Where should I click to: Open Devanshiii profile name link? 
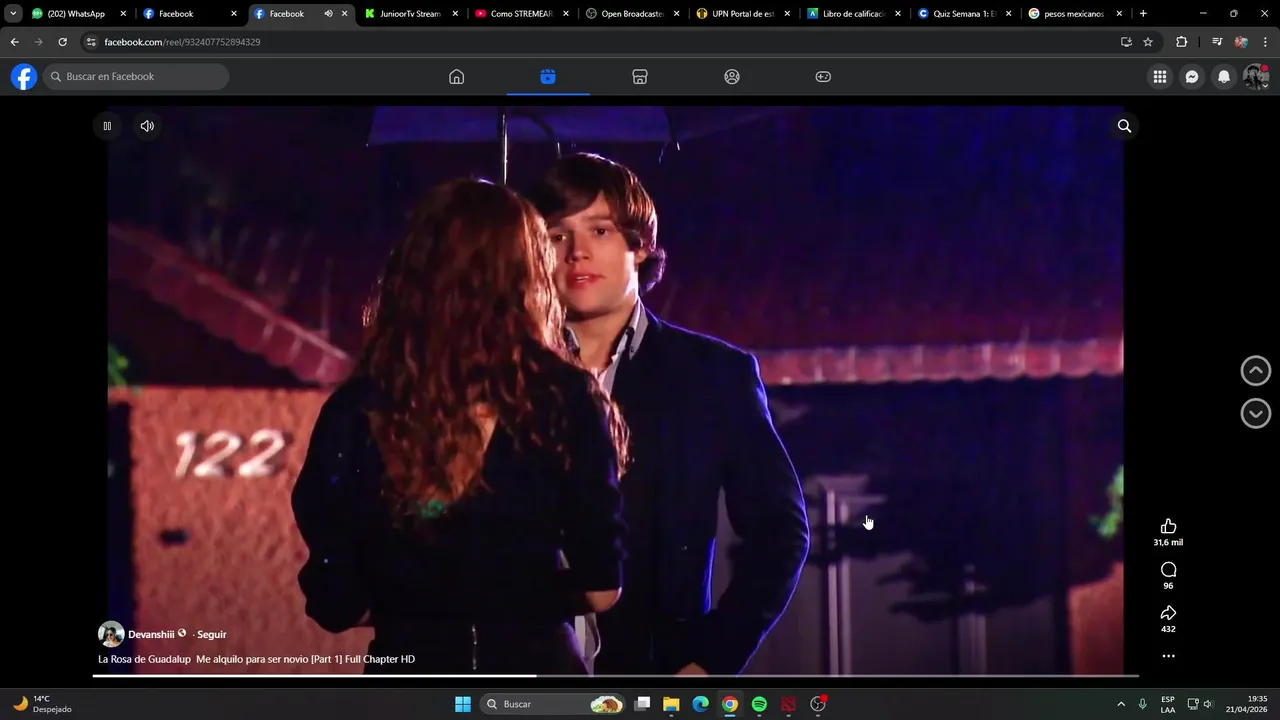click(151, 634)
